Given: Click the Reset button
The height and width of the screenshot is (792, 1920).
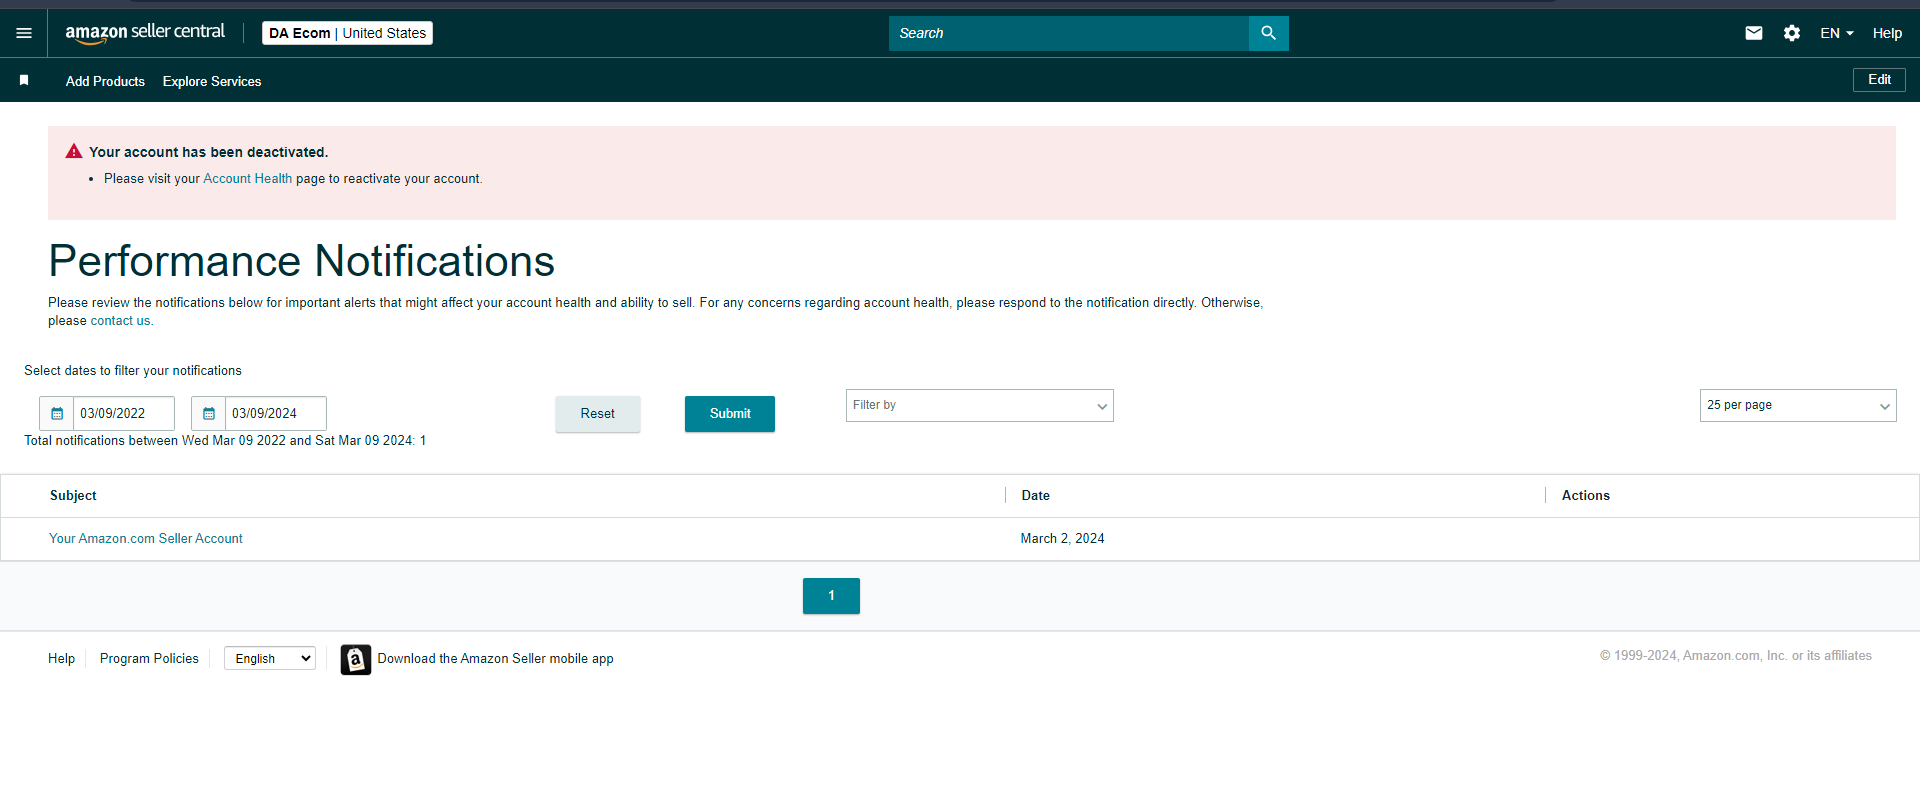Looking at the screenshot, I should (x=598, y=414).
